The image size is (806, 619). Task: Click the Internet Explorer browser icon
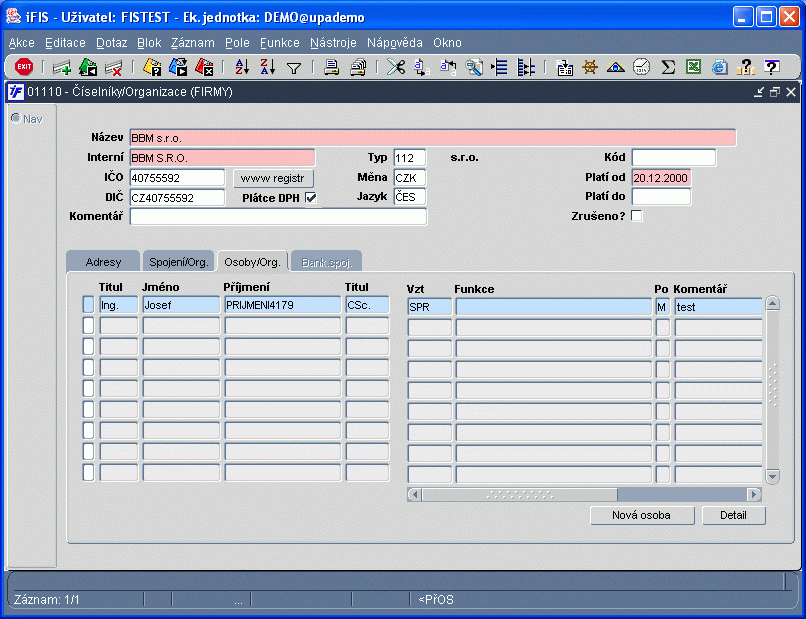[720, 67]
